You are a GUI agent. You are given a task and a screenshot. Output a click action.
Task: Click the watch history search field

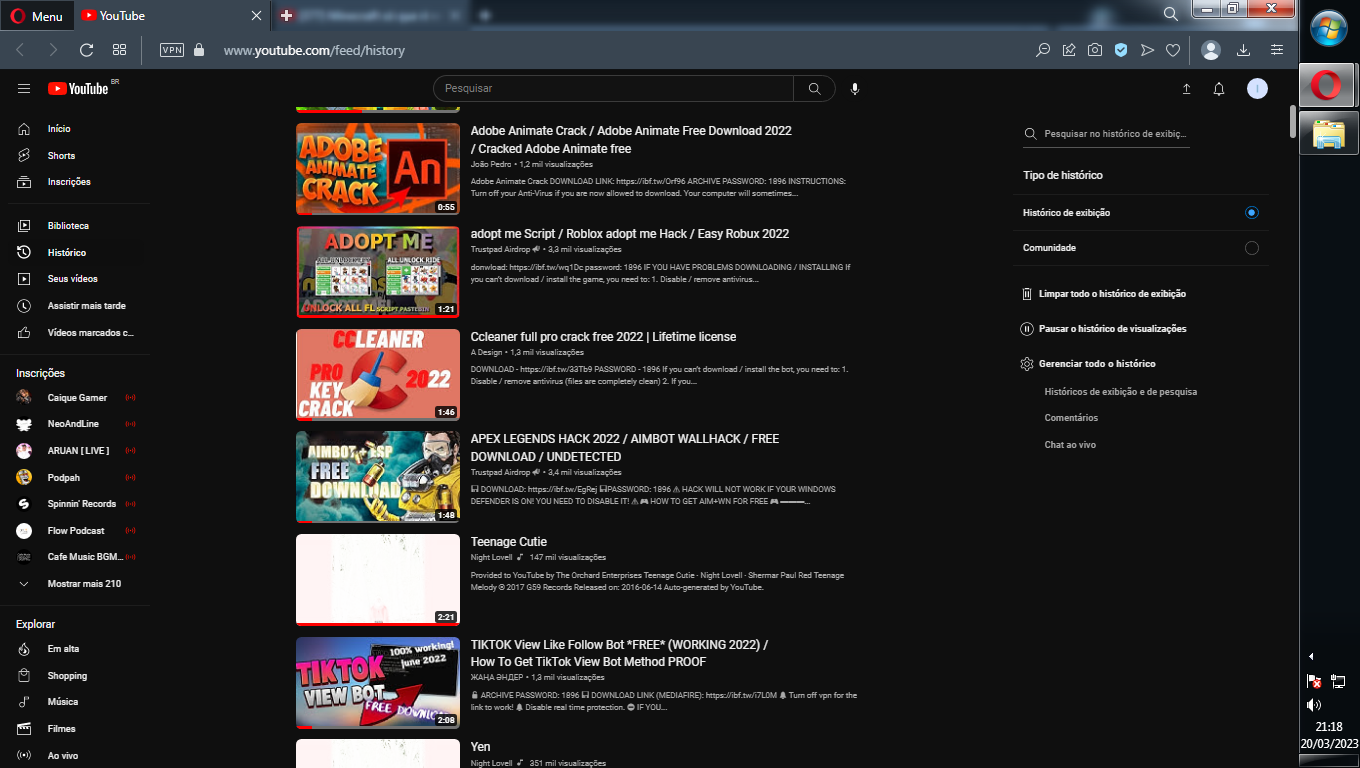[1106, 134]
